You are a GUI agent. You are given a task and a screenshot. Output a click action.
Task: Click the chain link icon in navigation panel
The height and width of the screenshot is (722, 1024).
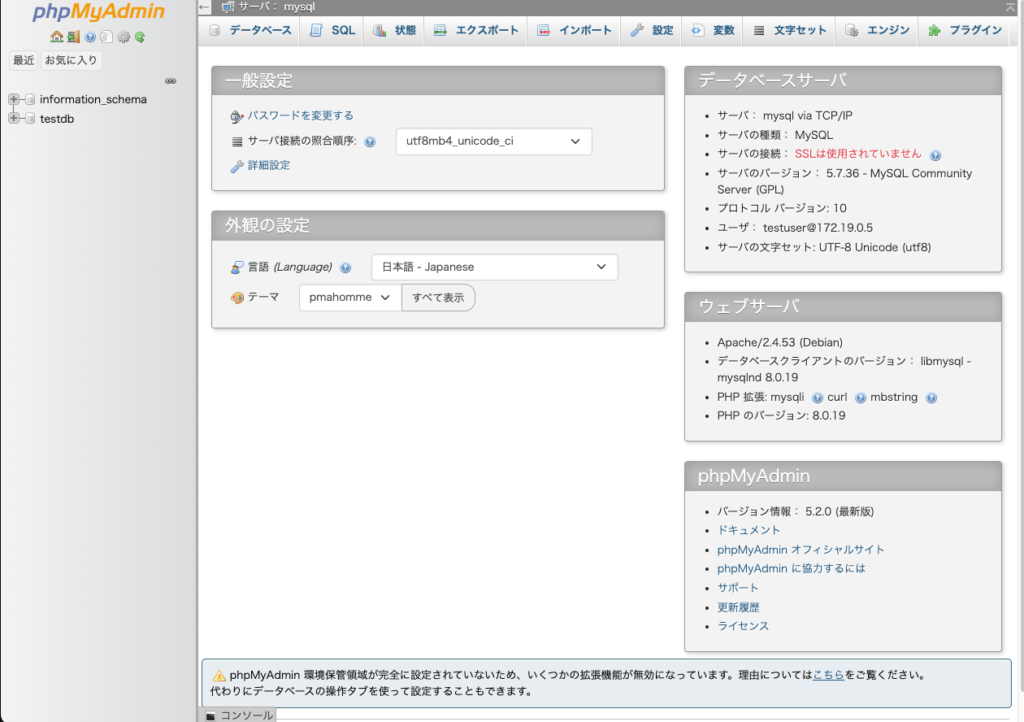(170, 81)
